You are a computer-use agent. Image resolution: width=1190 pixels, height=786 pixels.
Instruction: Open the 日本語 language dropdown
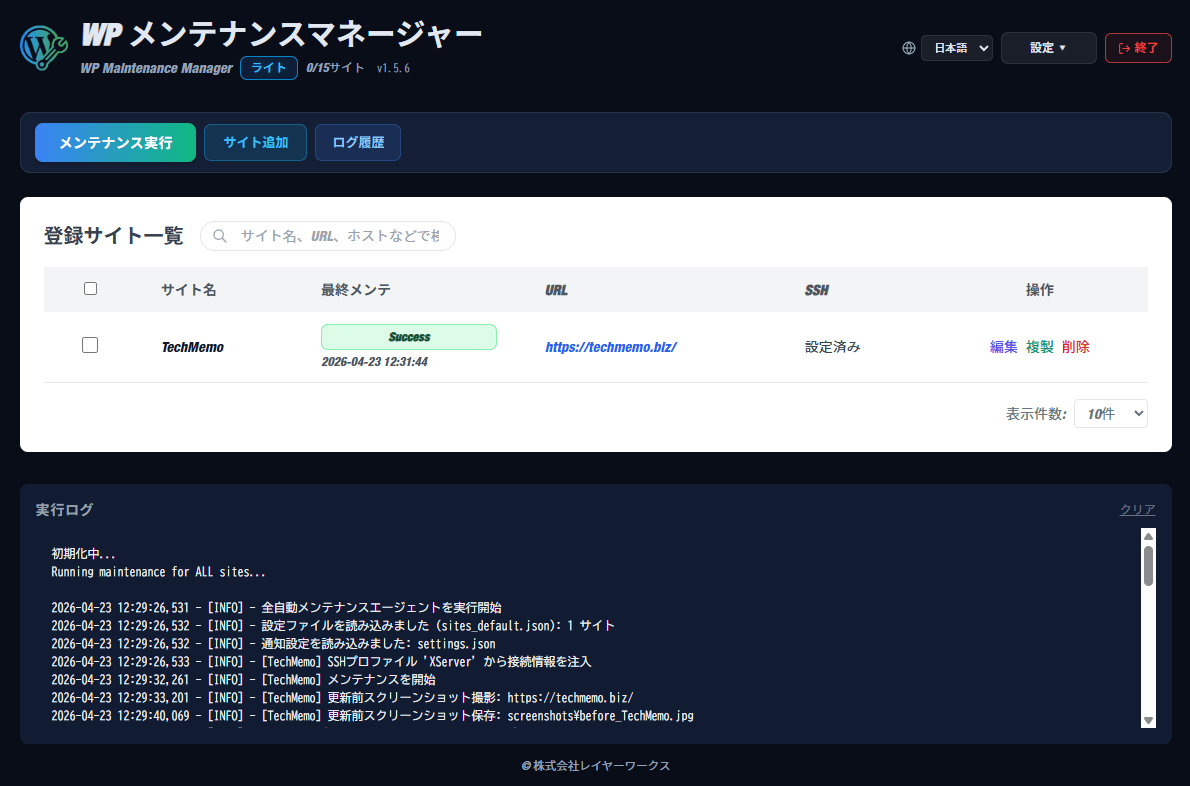tap(956, 47)
